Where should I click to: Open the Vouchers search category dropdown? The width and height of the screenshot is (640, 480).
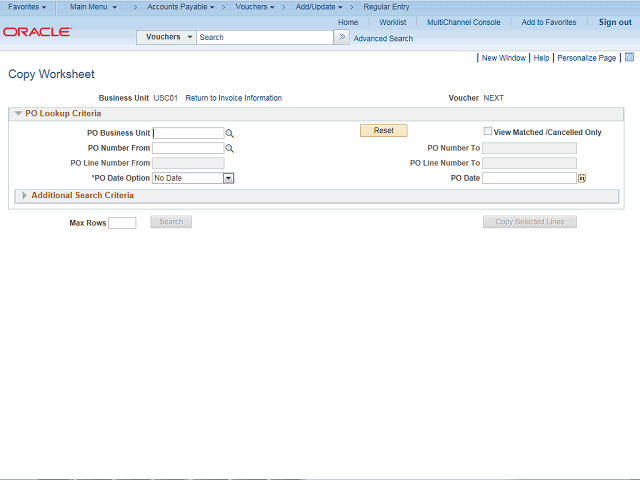(x=166, y=37)
